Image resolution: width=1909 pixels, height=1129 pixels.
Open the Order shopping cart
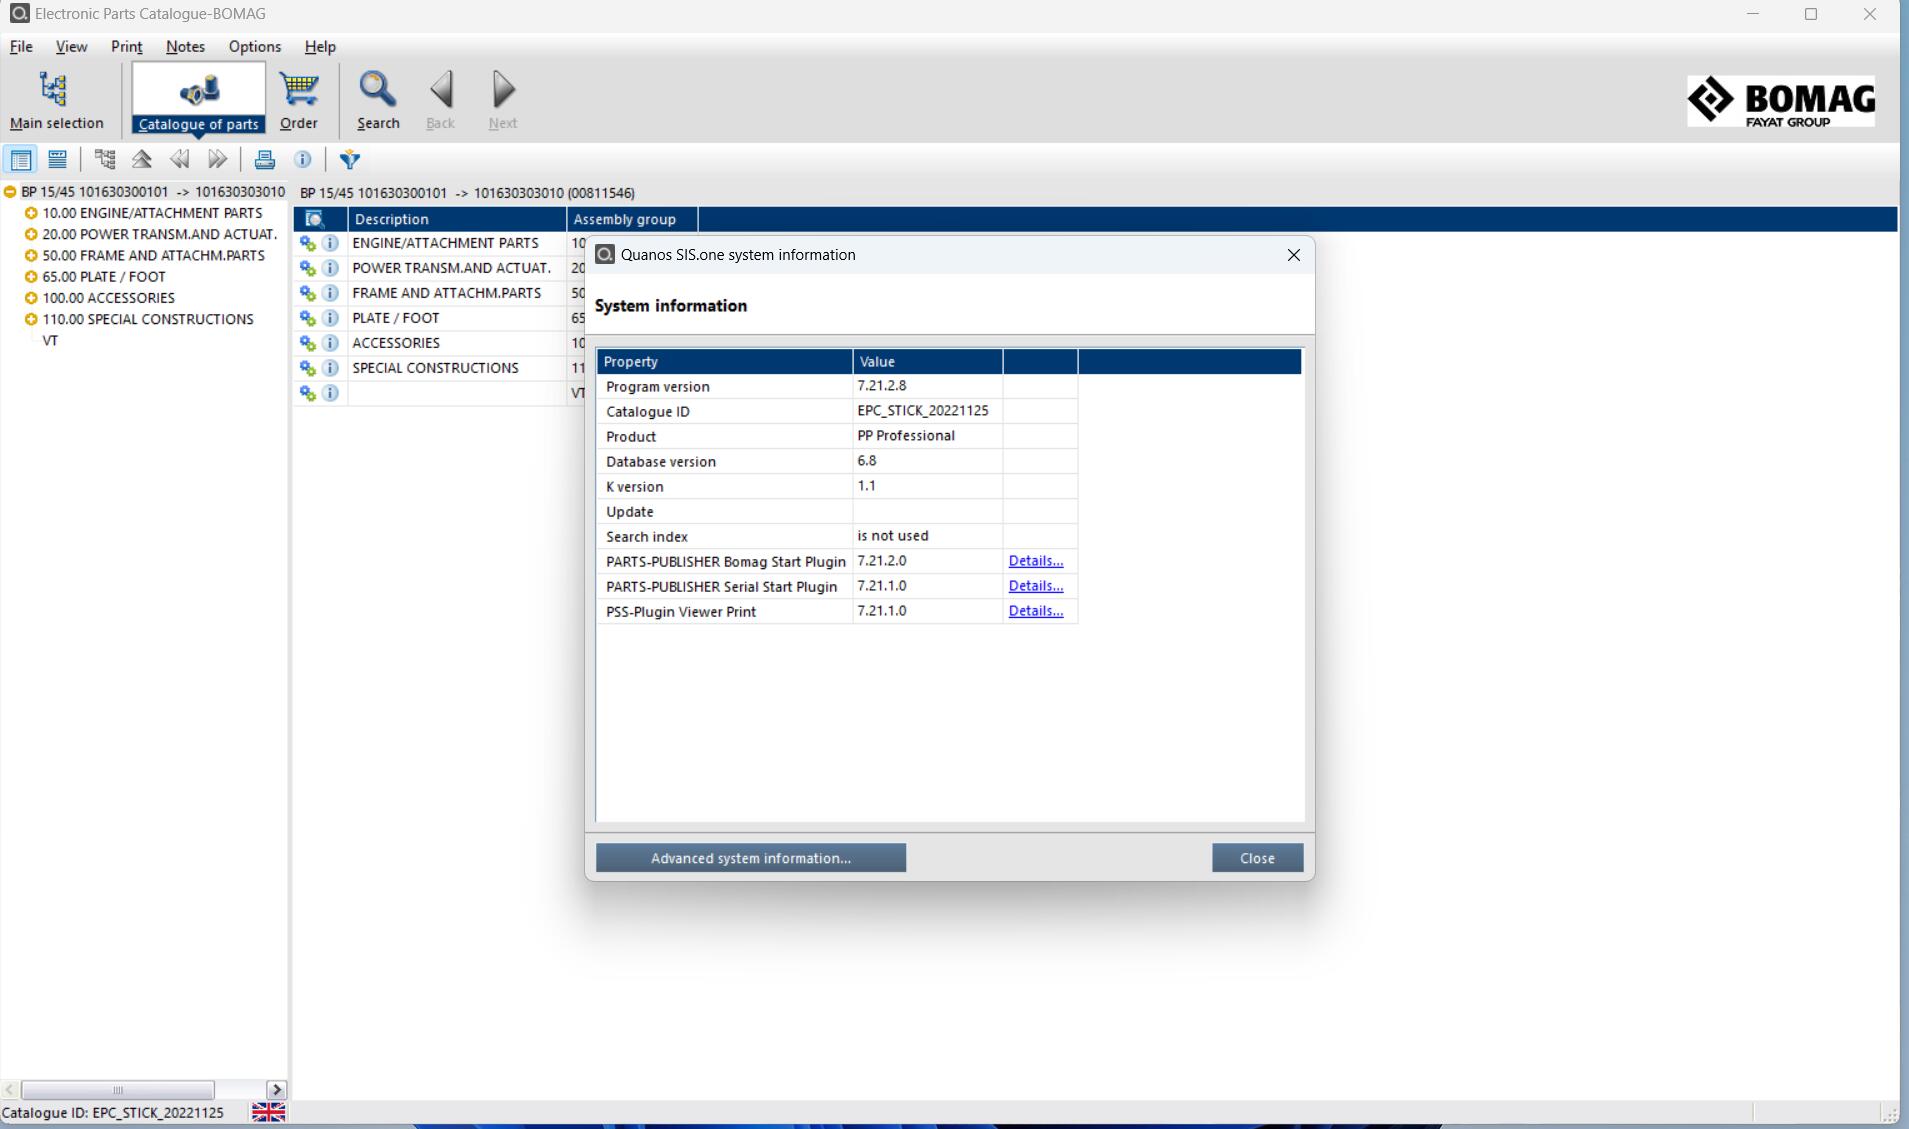coord(298,100)
